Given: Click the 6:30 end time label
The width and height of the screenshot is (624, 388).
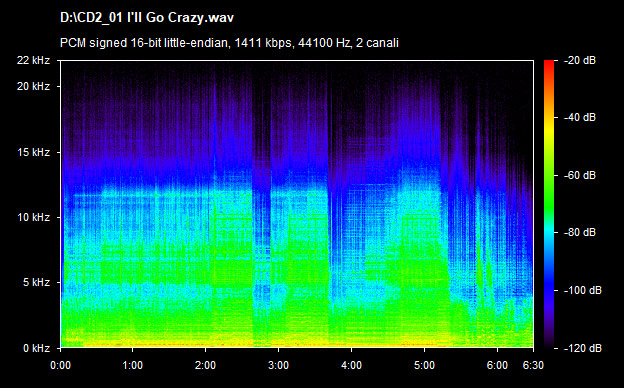Looking at the screenshot, I should click(533, 365).
